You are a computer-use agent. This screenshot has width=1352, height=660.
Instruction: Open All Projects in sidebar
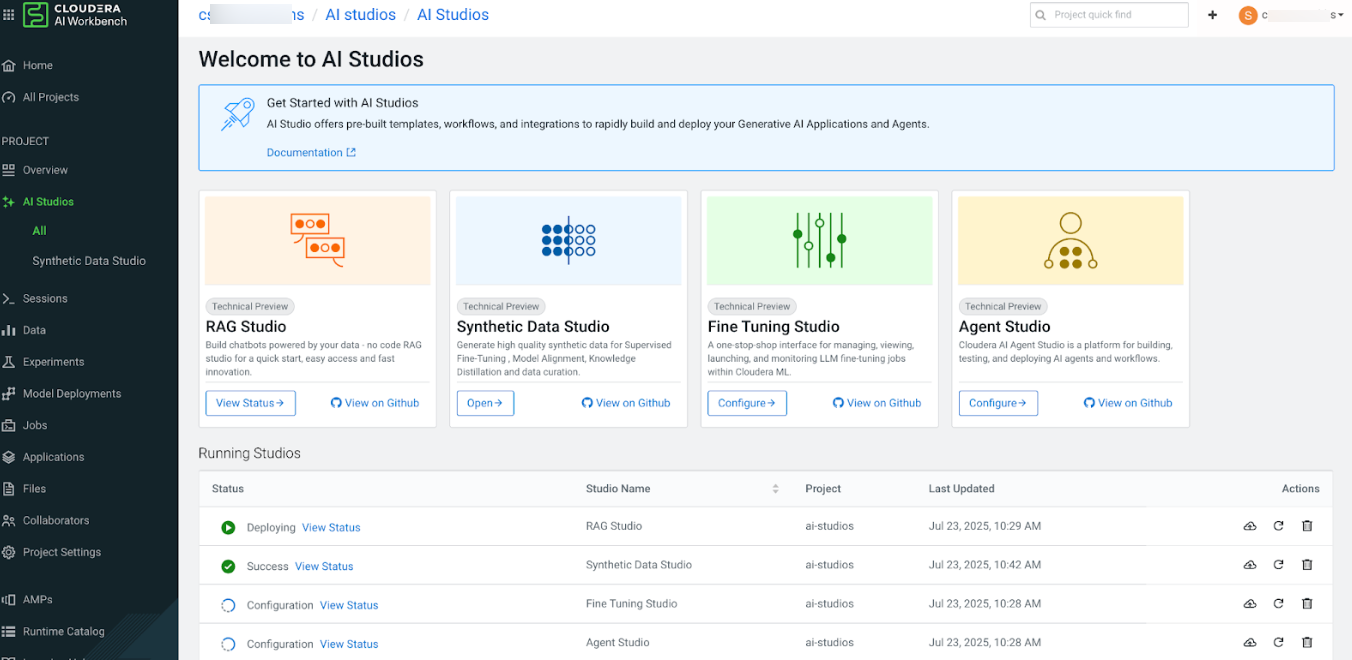[x=51, y=98]
